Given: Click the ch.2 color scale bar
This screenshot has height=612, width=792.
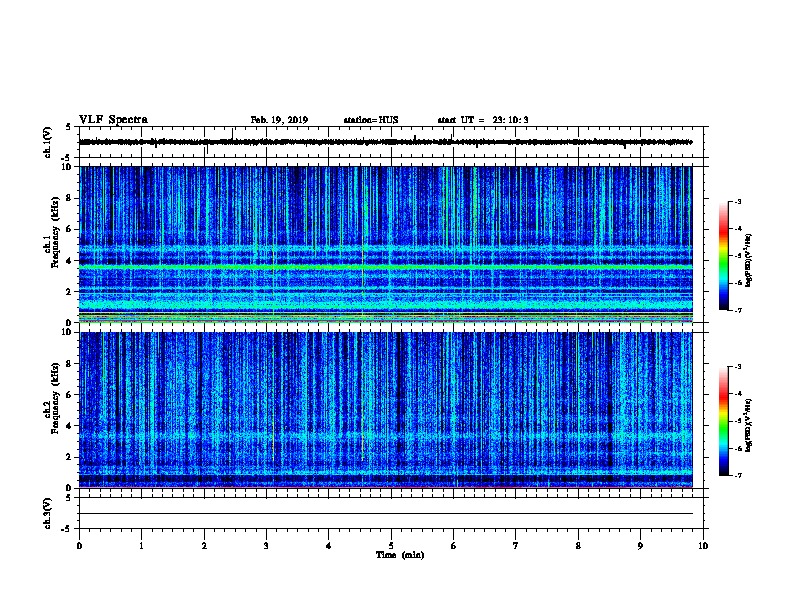Looking at the screenshot, I should pyautogui.click(x=723, y=421).
